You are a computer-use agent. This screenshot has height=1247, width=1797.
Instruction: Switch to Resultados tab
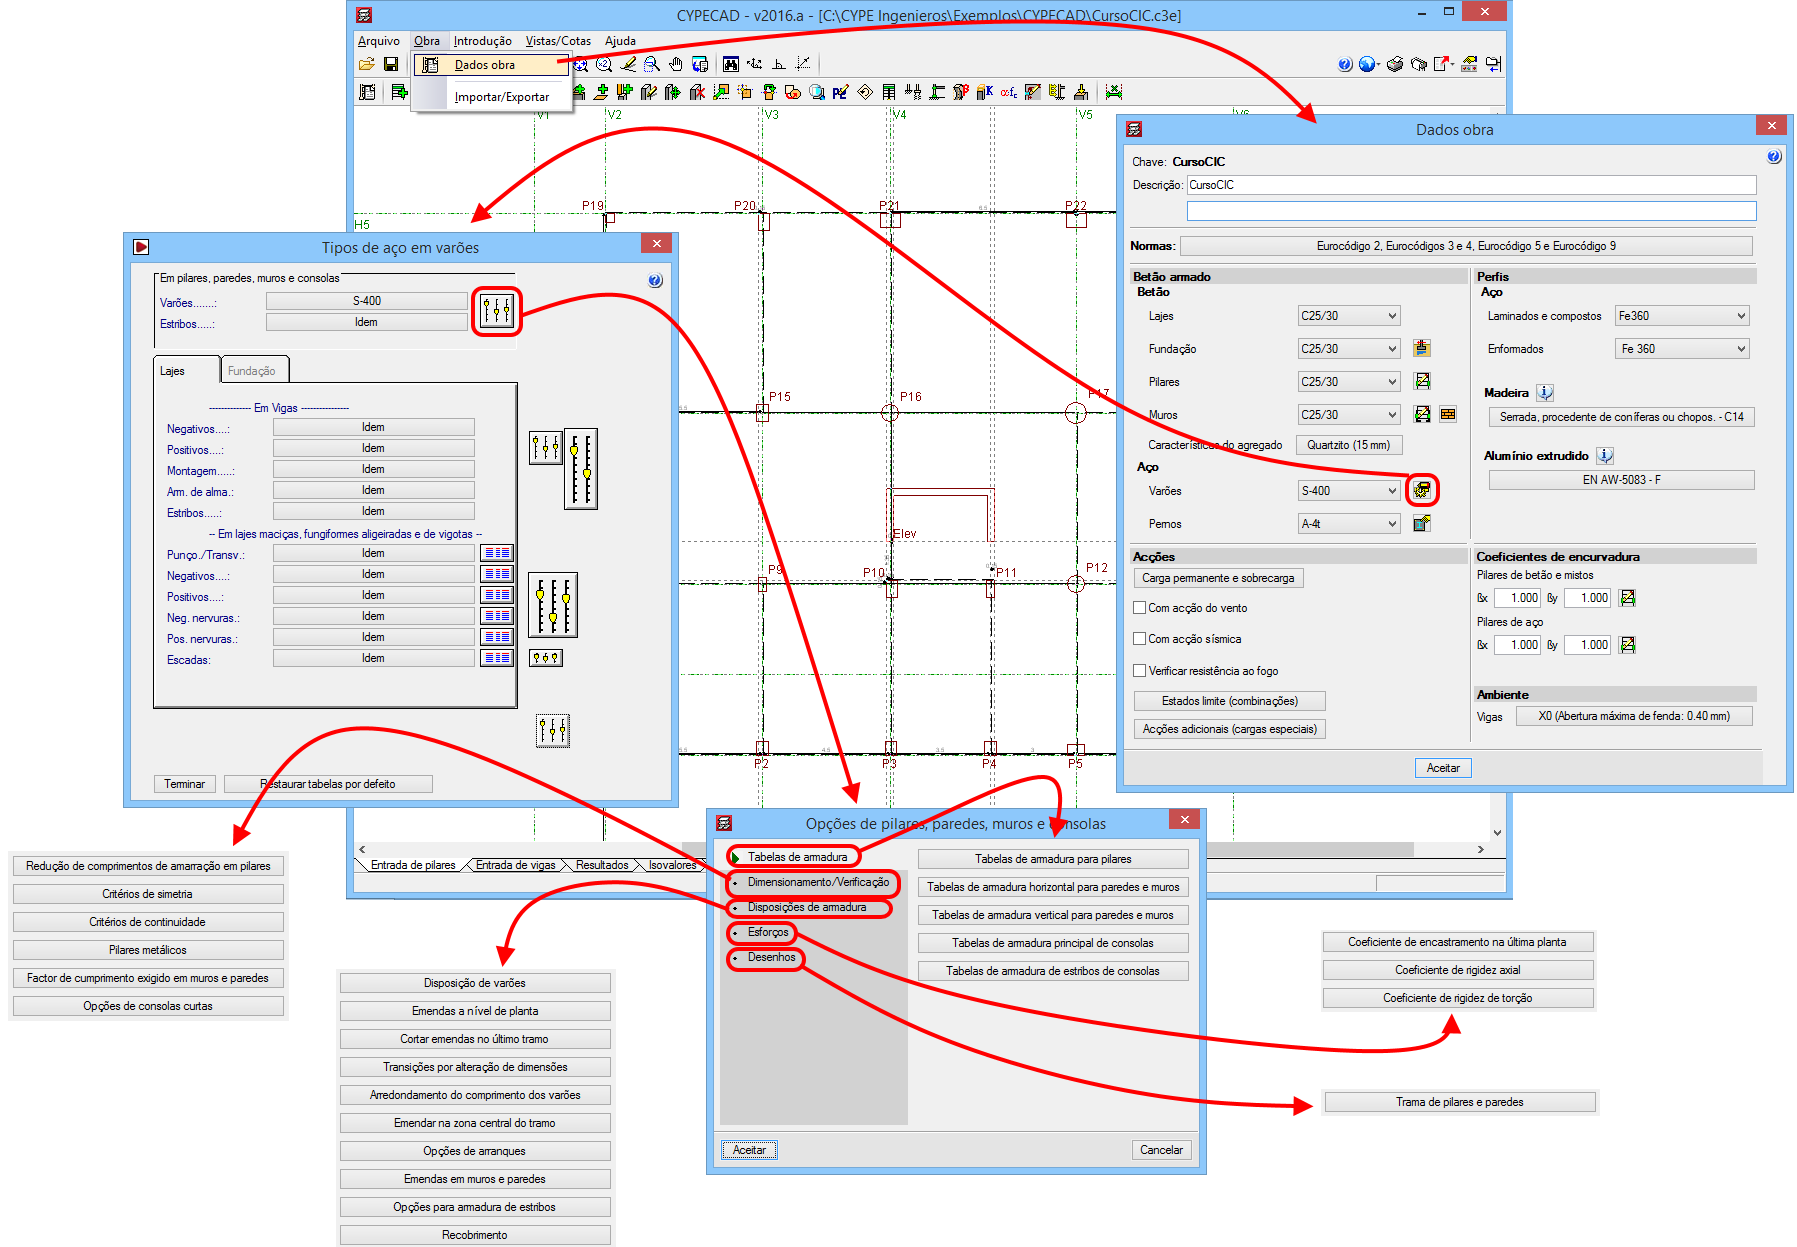[x=602, y=865]
